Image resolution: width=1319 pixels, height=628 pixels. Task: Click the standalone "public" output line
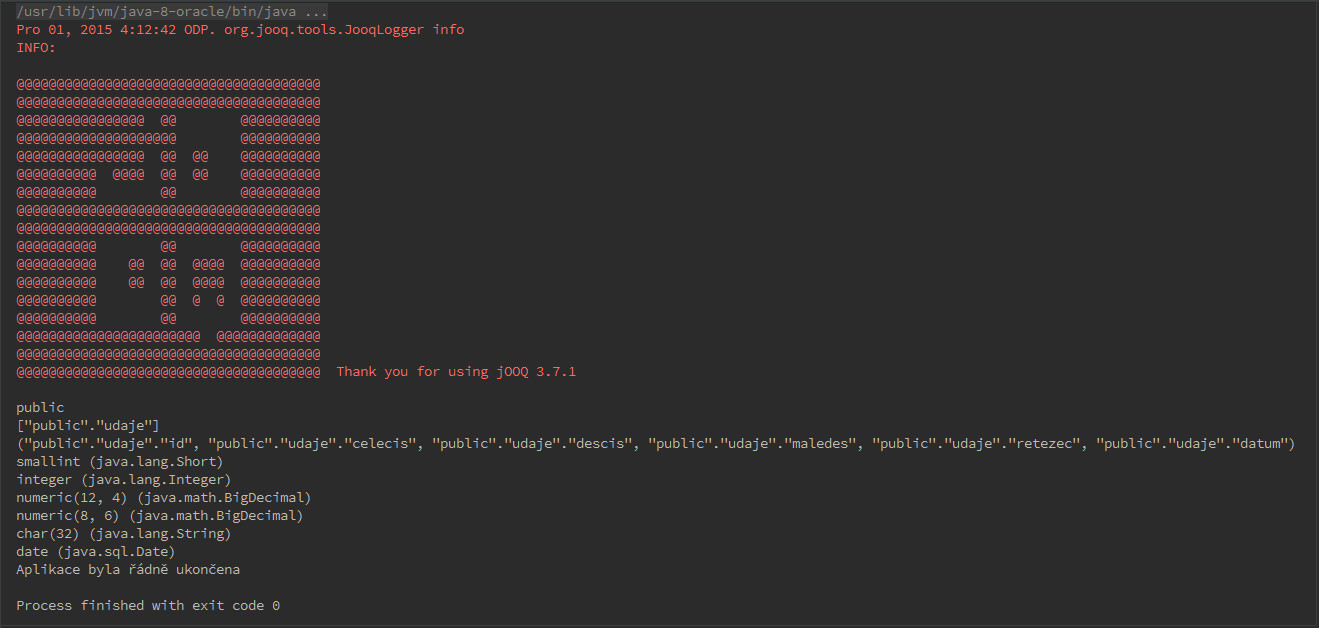[40, 408]
